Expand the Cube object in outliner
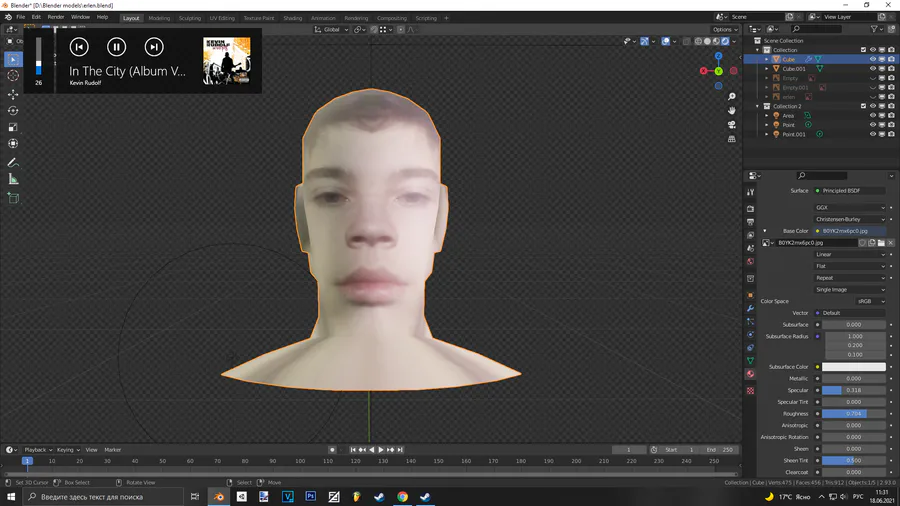The image size is (900, 506). pyautogui.click(x=767, y=60)
